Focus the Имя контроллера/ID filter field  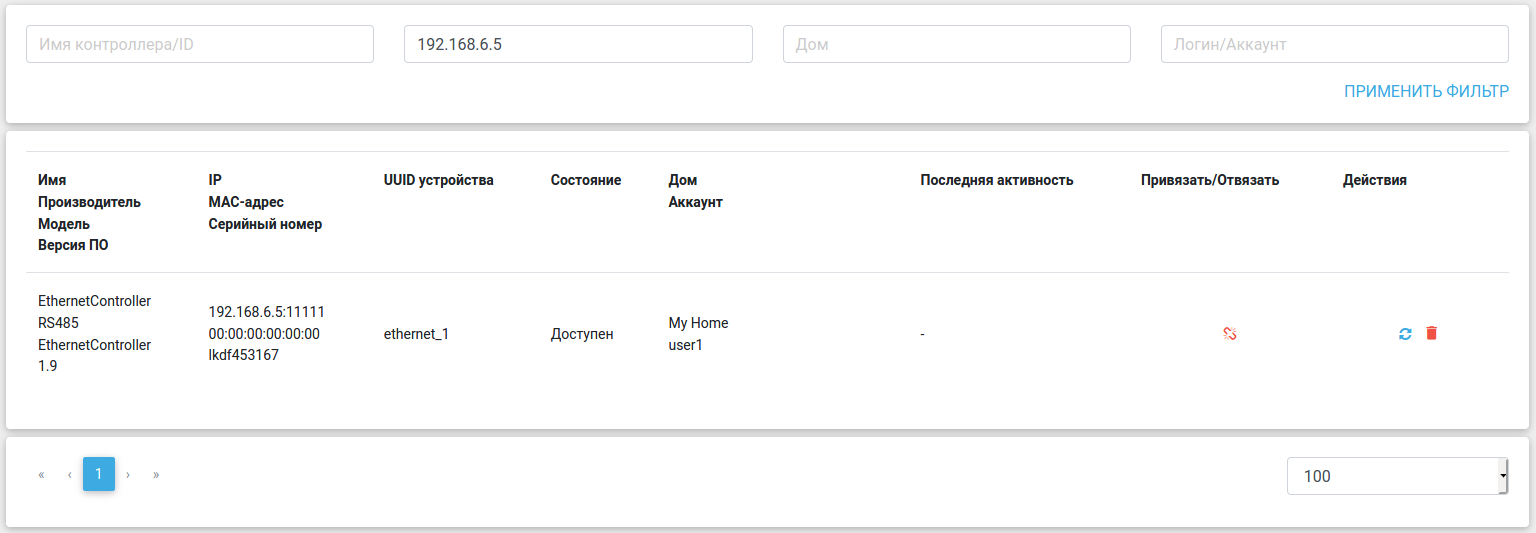(x=200, y=45)
